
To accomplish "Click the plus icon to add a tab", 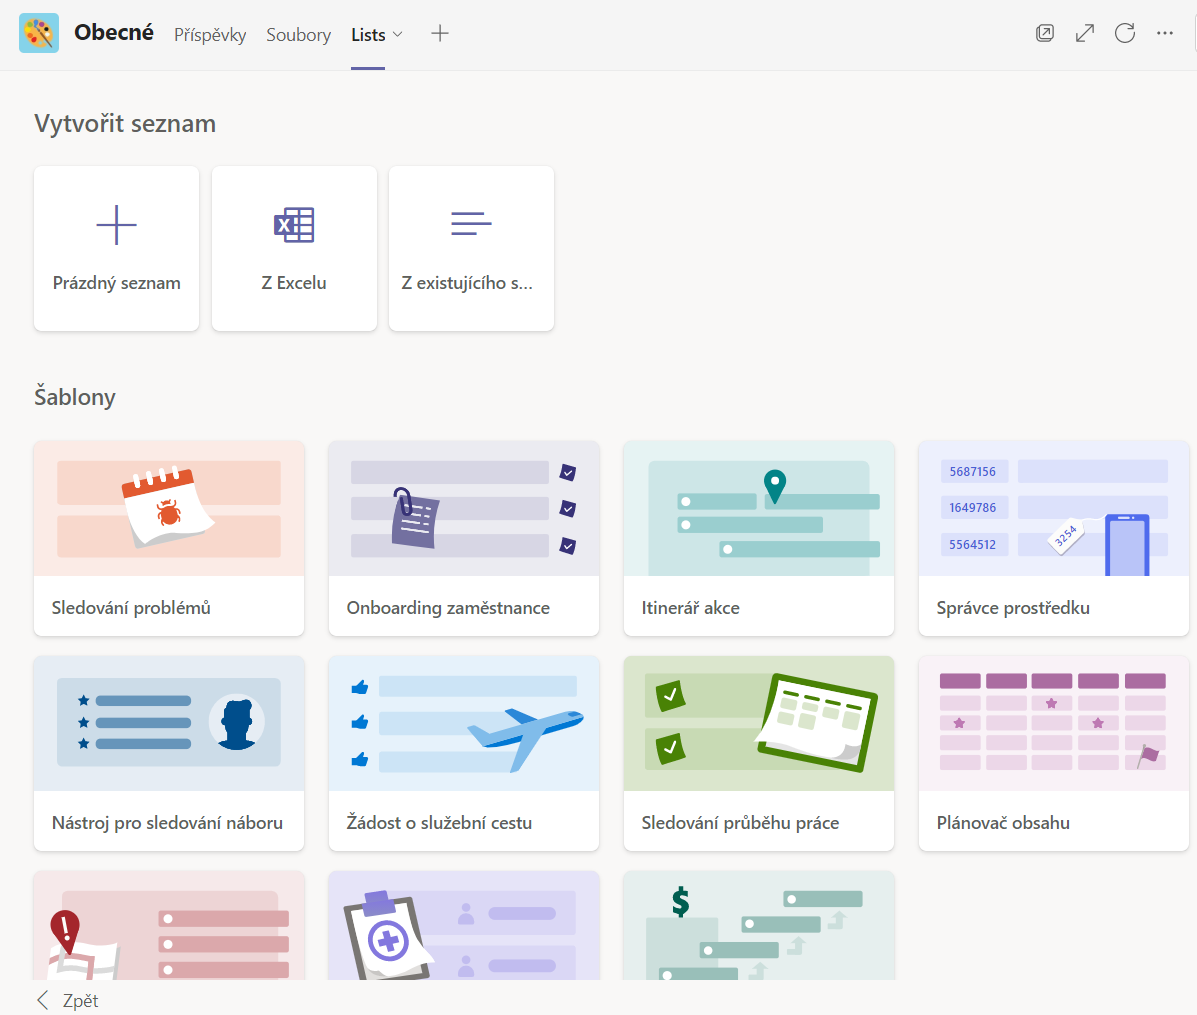I will click(440, 34).
